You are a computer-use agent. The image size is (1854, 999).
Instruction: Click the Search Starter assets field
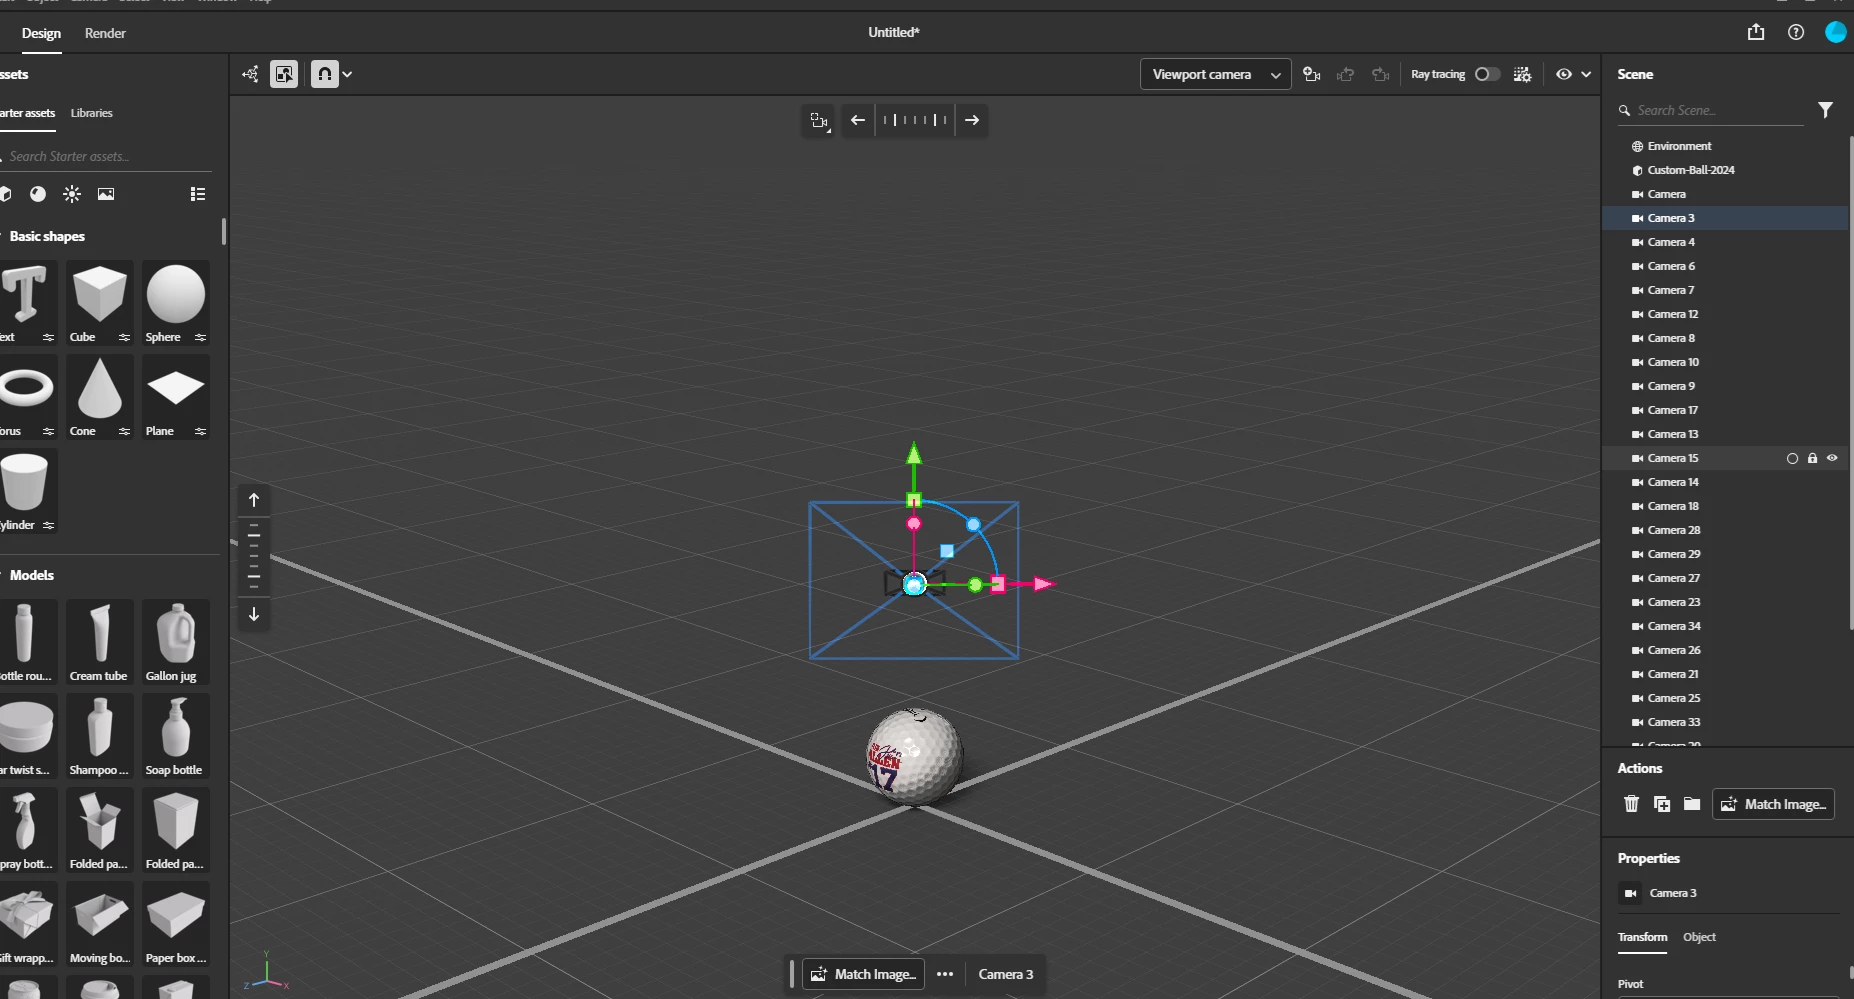click(105, 156)
